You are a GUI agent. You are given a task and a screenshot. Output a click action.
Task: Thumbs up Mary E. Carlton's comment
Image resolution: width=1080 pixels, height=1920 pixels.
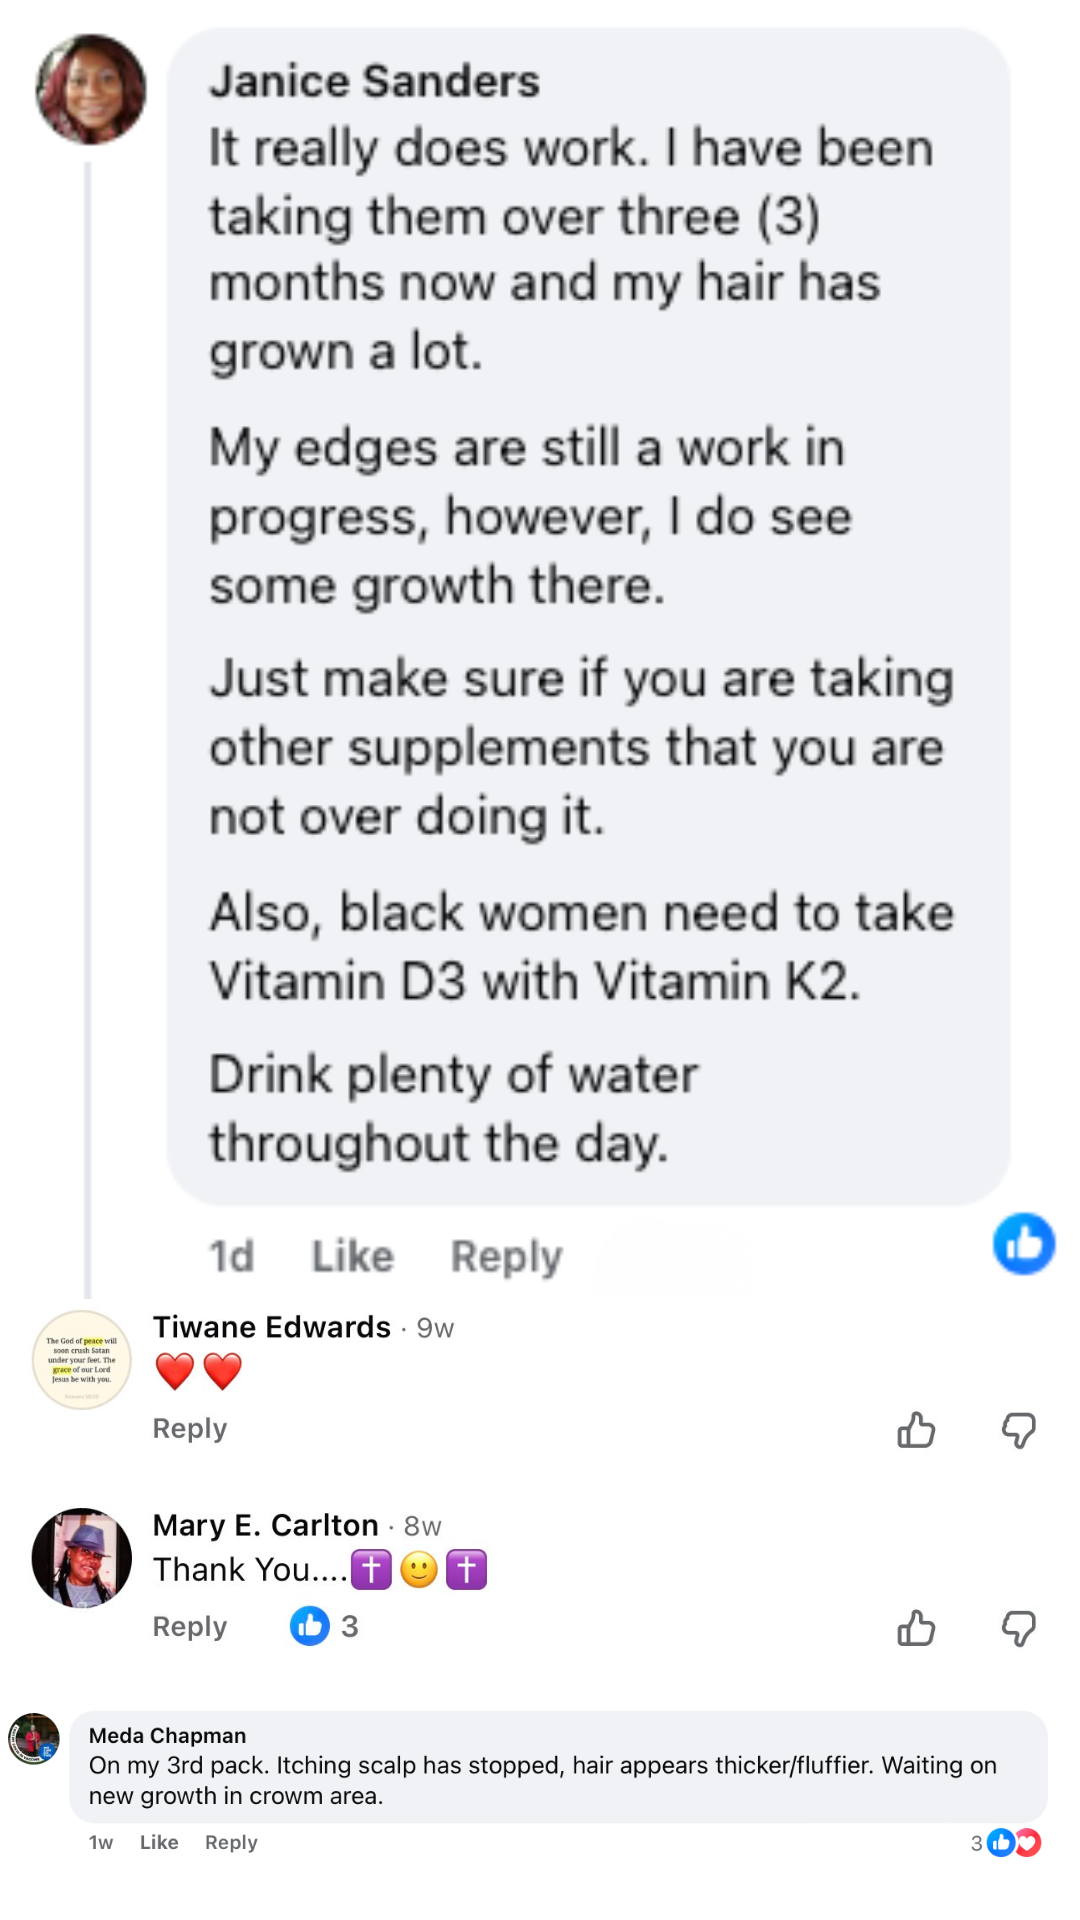[x=916, y=1628]
